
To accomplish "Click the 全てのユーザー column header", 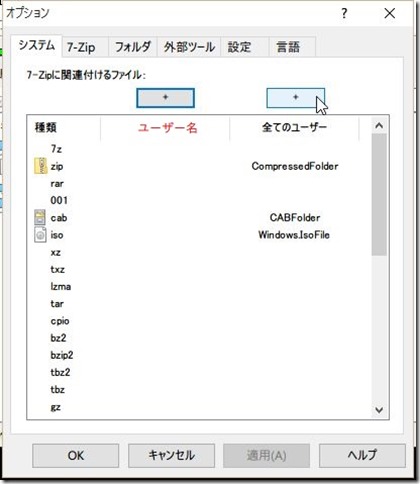I will 294,127.
